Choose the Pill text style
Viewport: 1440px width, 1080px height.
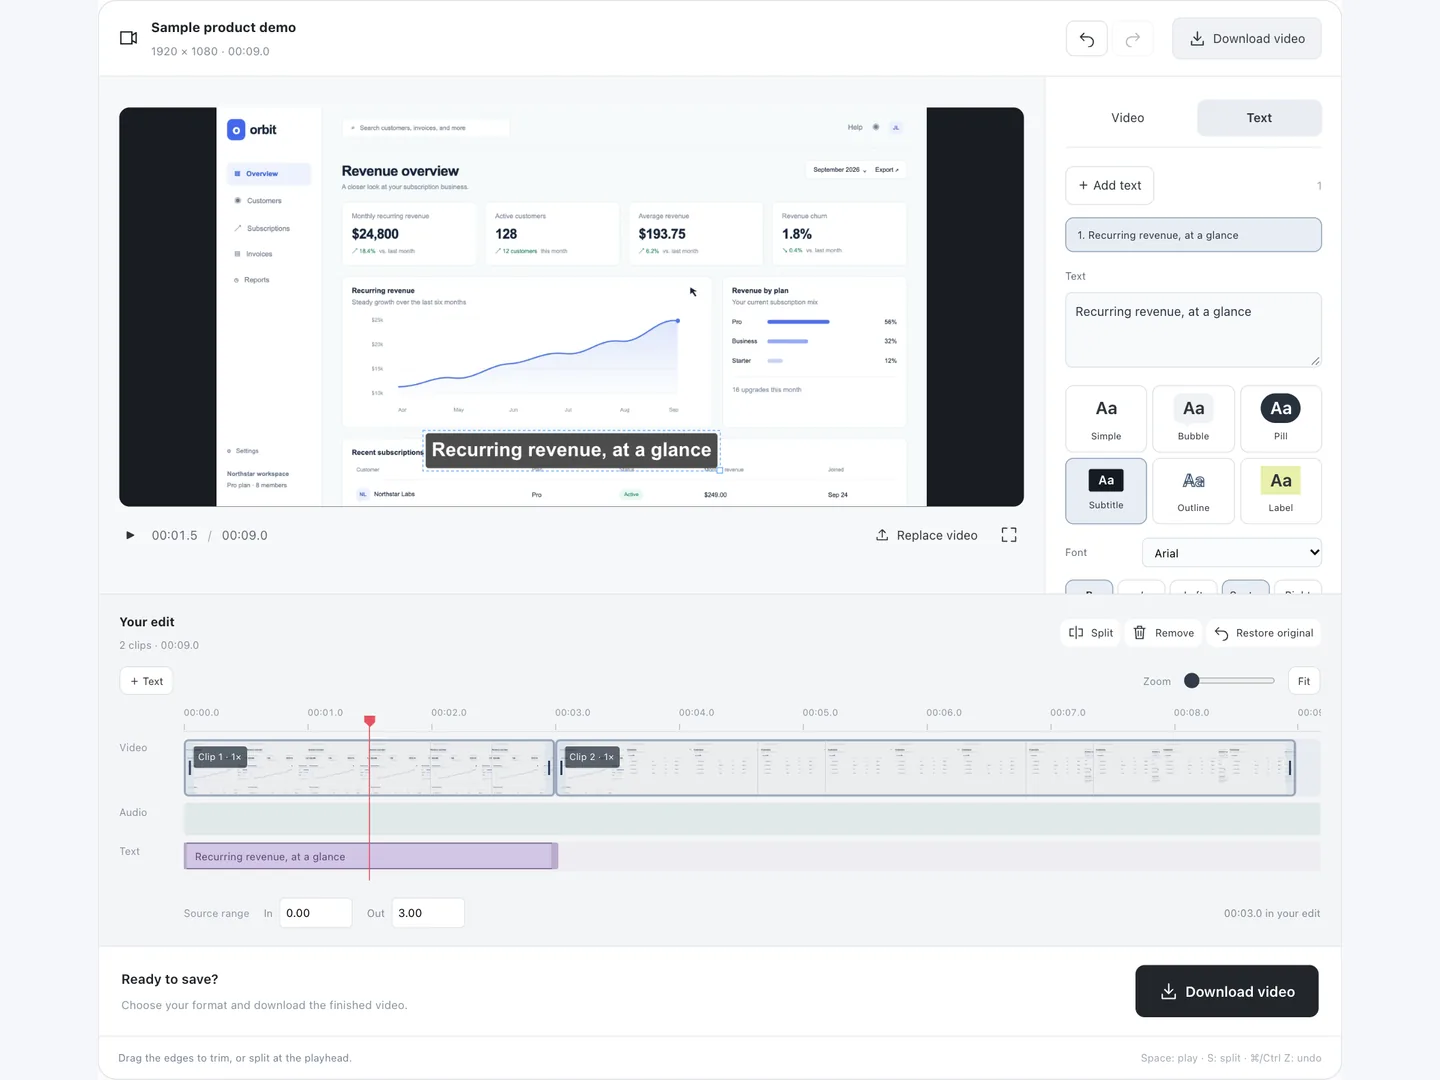(1281, 419)
